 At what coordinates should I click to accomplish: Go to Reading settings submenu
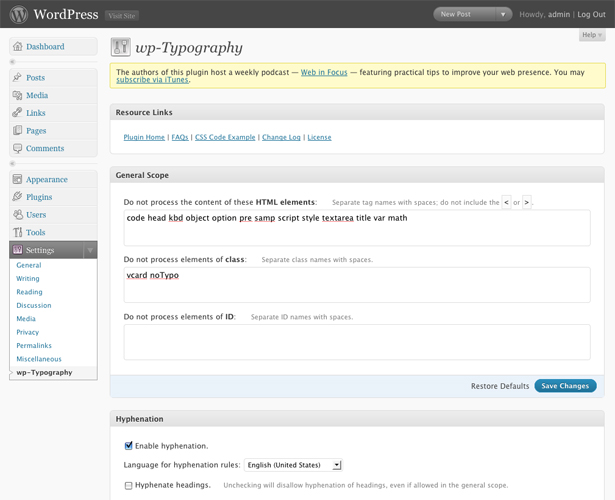pos(29,292)
